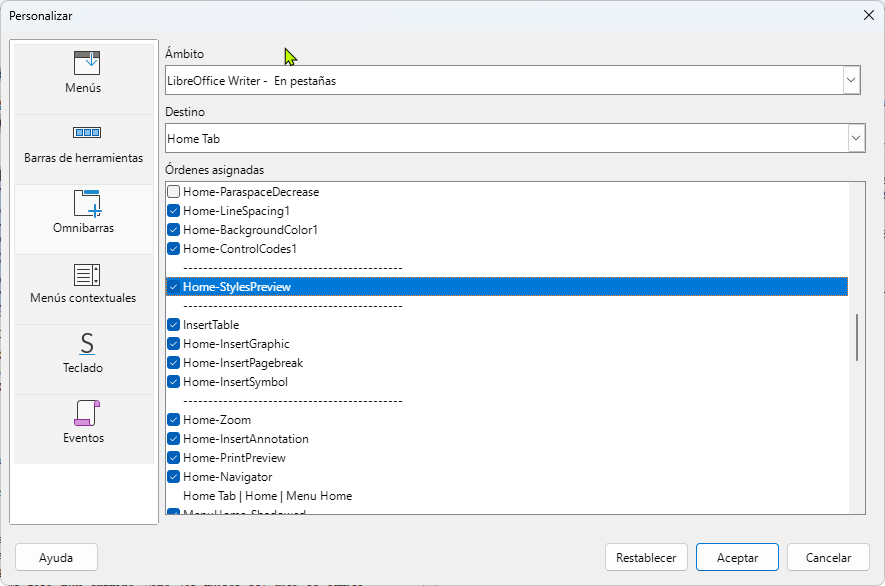Open the Eventos scroll icon
Image resolution: width=885 pixels, height=586 pixels.
click(86, 413)
